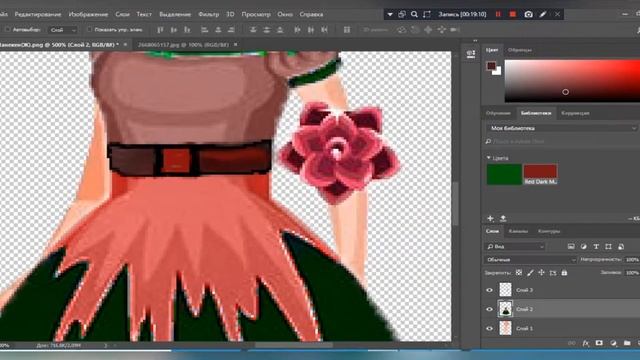Stop the screen recording with red square
This screenshot has height=360, width=640.
(x=513, y=14)
